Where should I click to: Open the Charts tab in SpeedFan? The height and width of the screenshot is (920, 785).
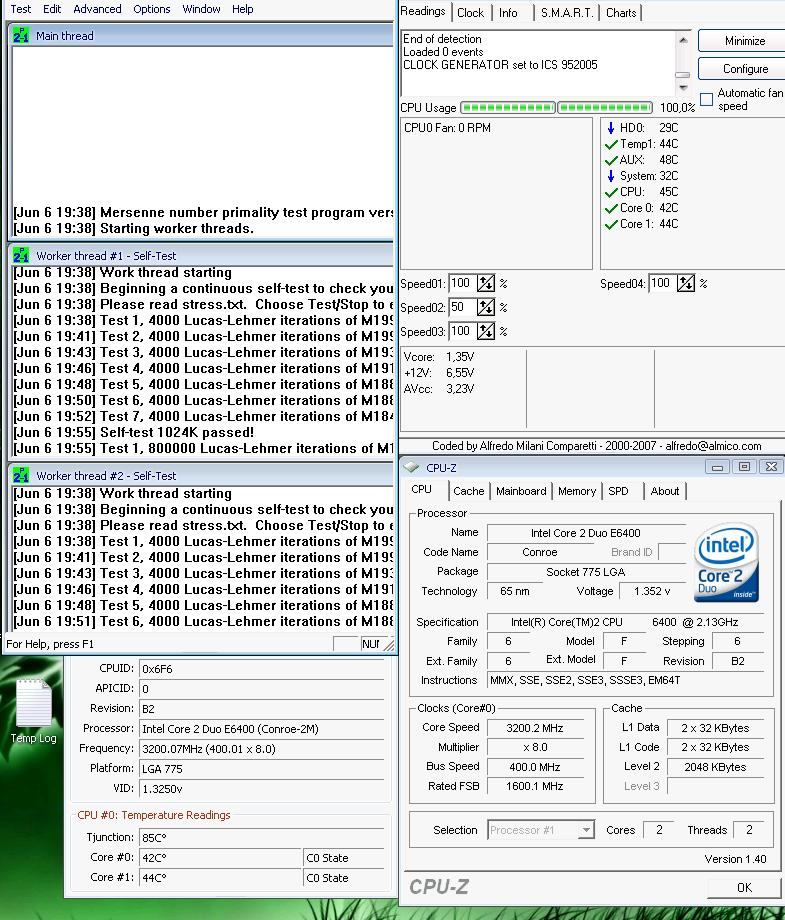click(620, 12)
